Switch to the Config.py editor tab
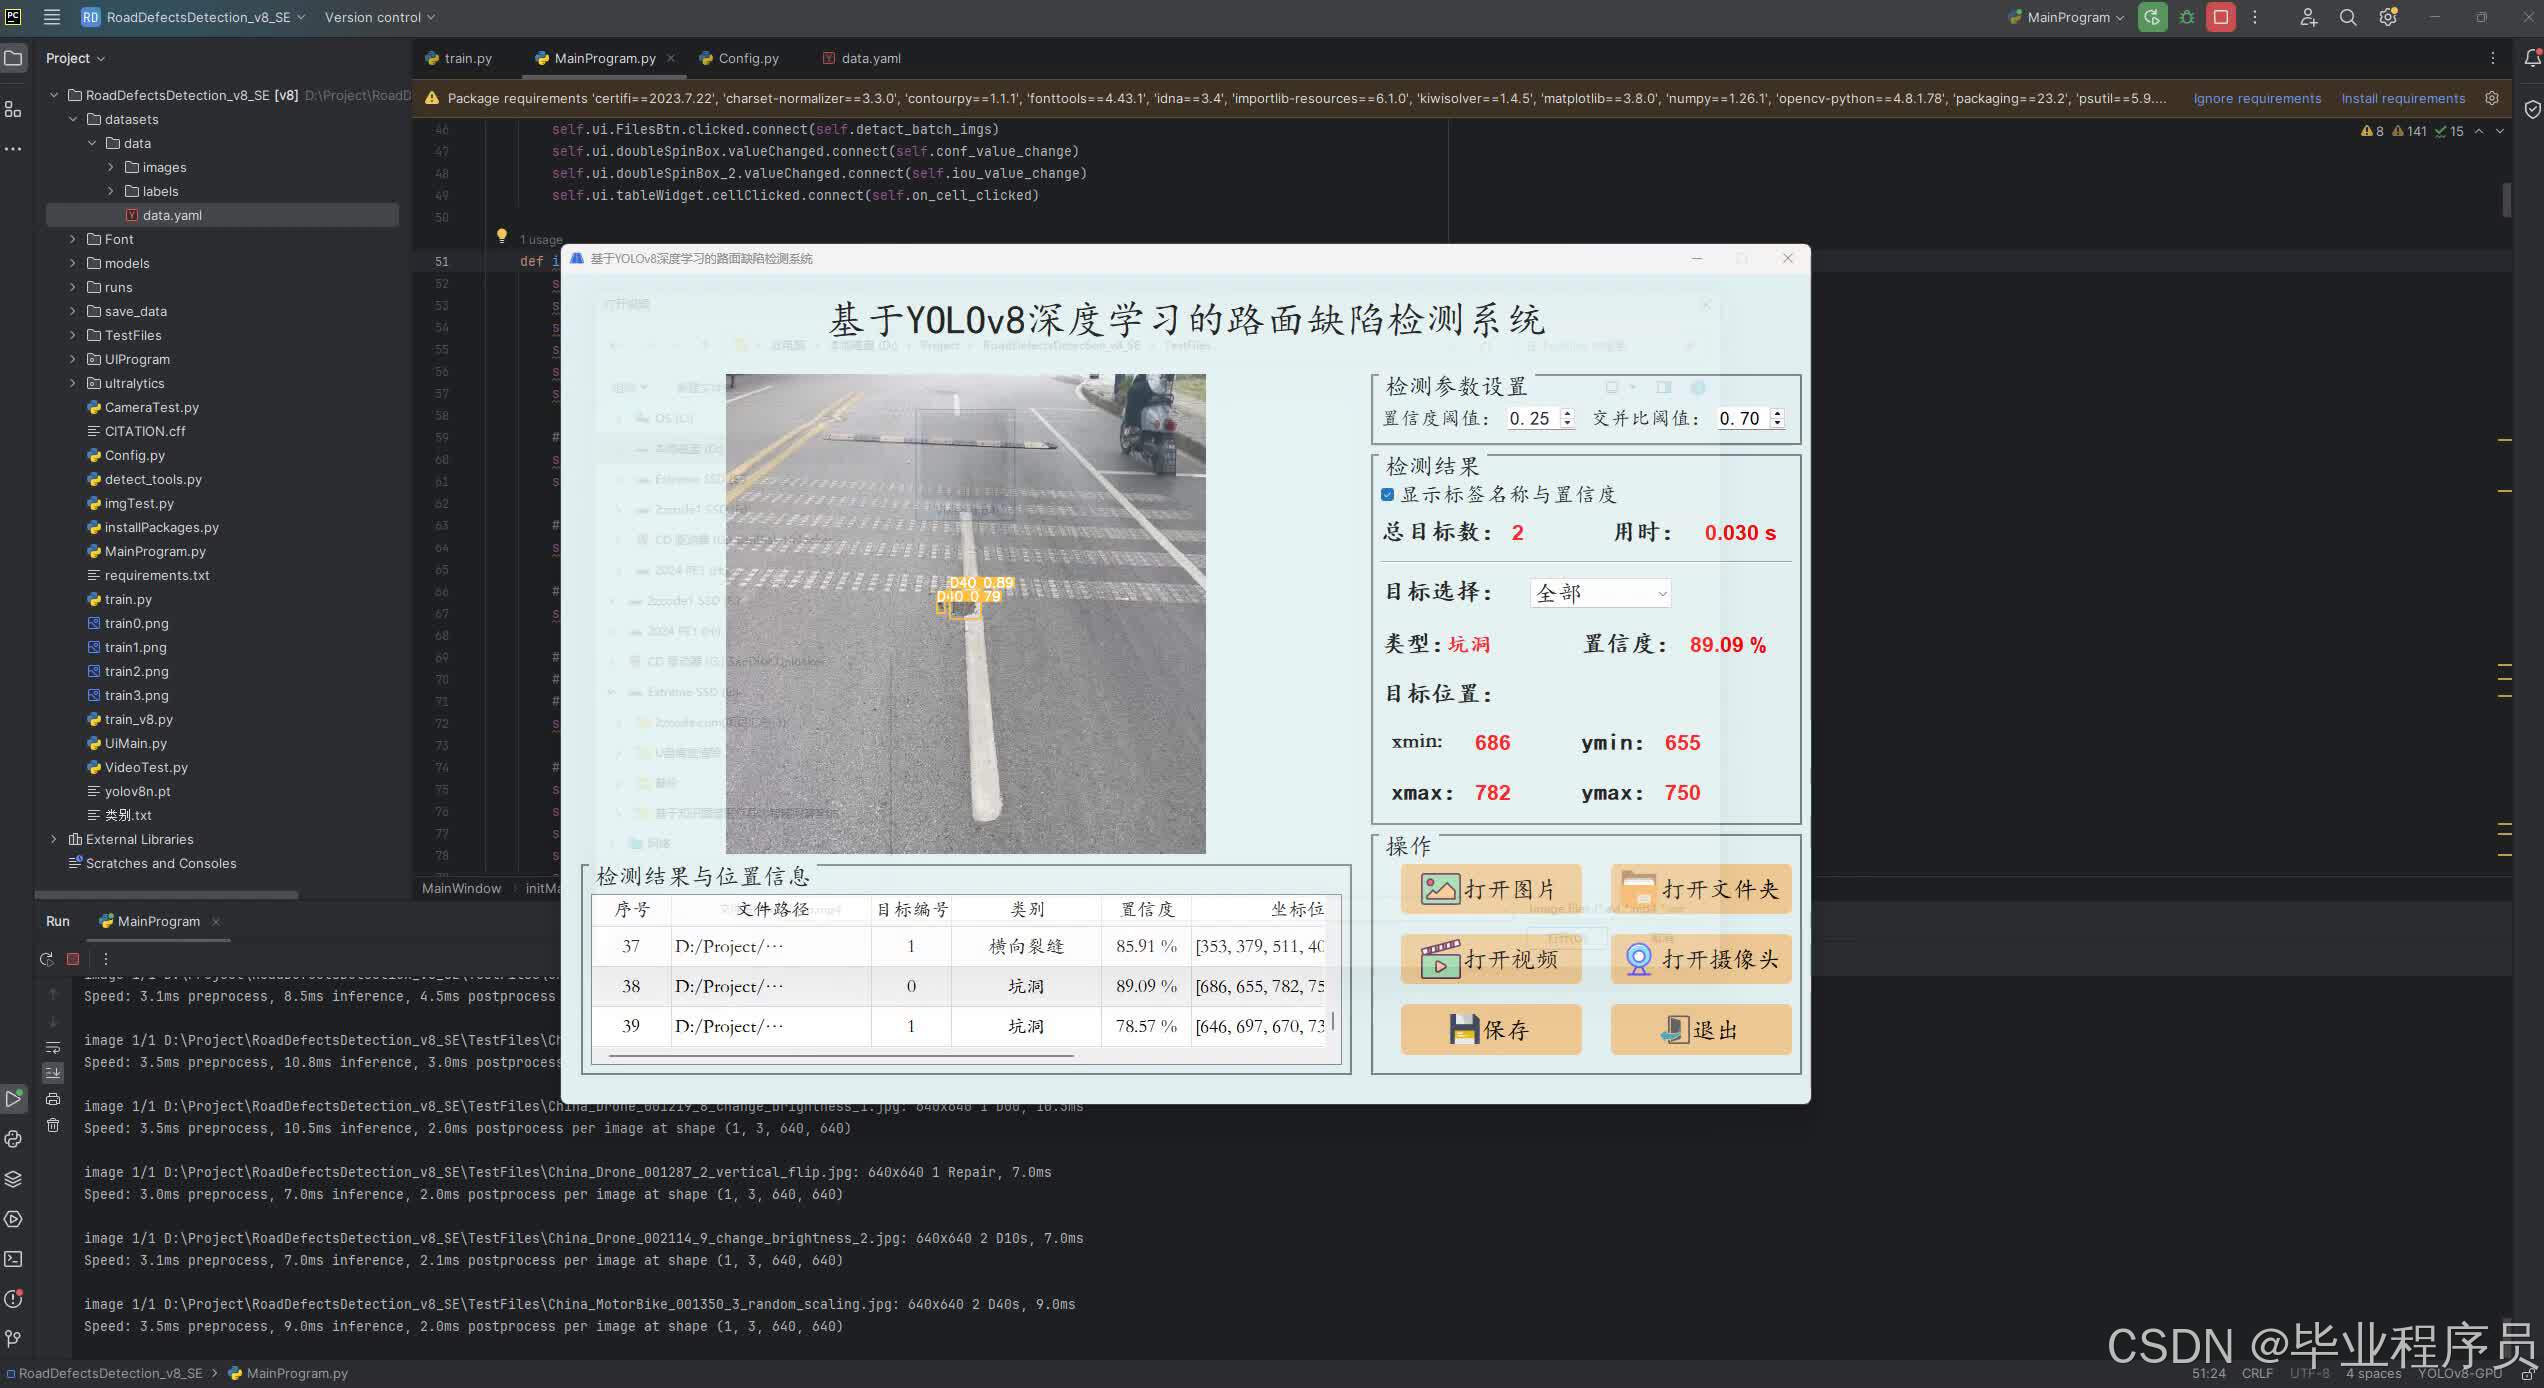Screen dimensions: 2544x1388 point(739,58)
